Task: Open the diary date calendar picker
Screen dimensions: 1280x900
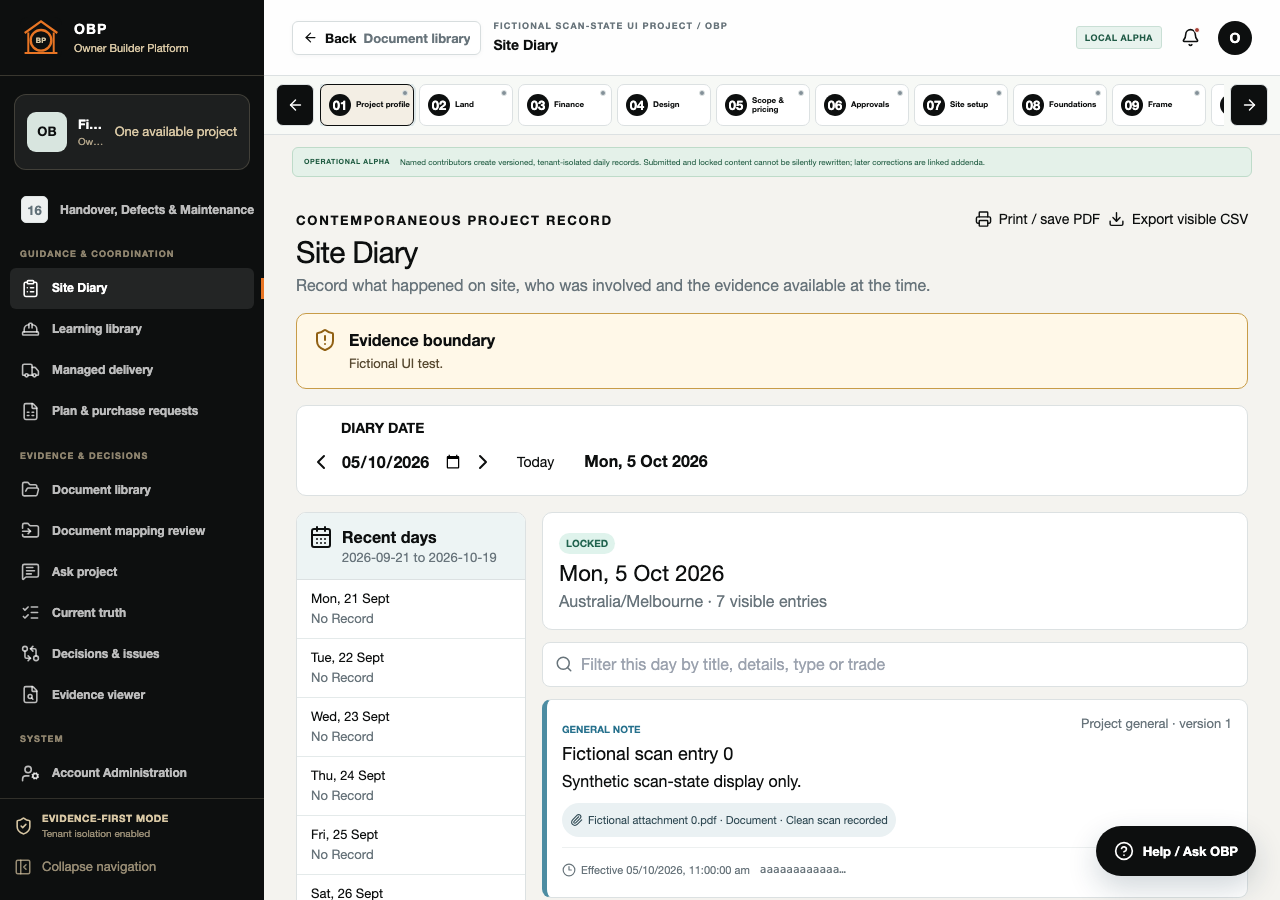Action: (x=453, y=462)
